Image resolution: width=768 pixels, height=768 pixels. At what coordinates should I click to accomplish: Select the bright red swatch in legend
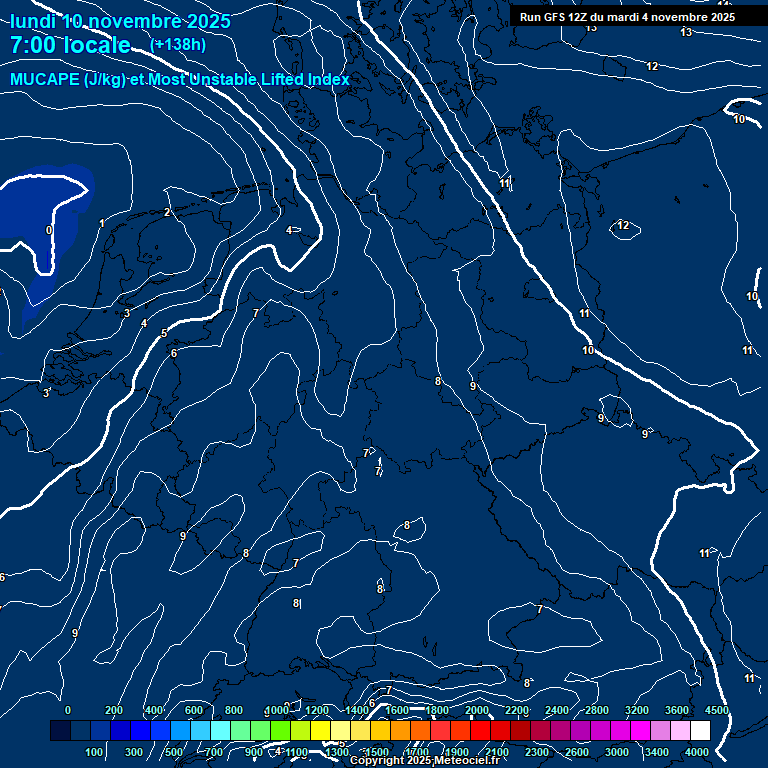point(480,732)
